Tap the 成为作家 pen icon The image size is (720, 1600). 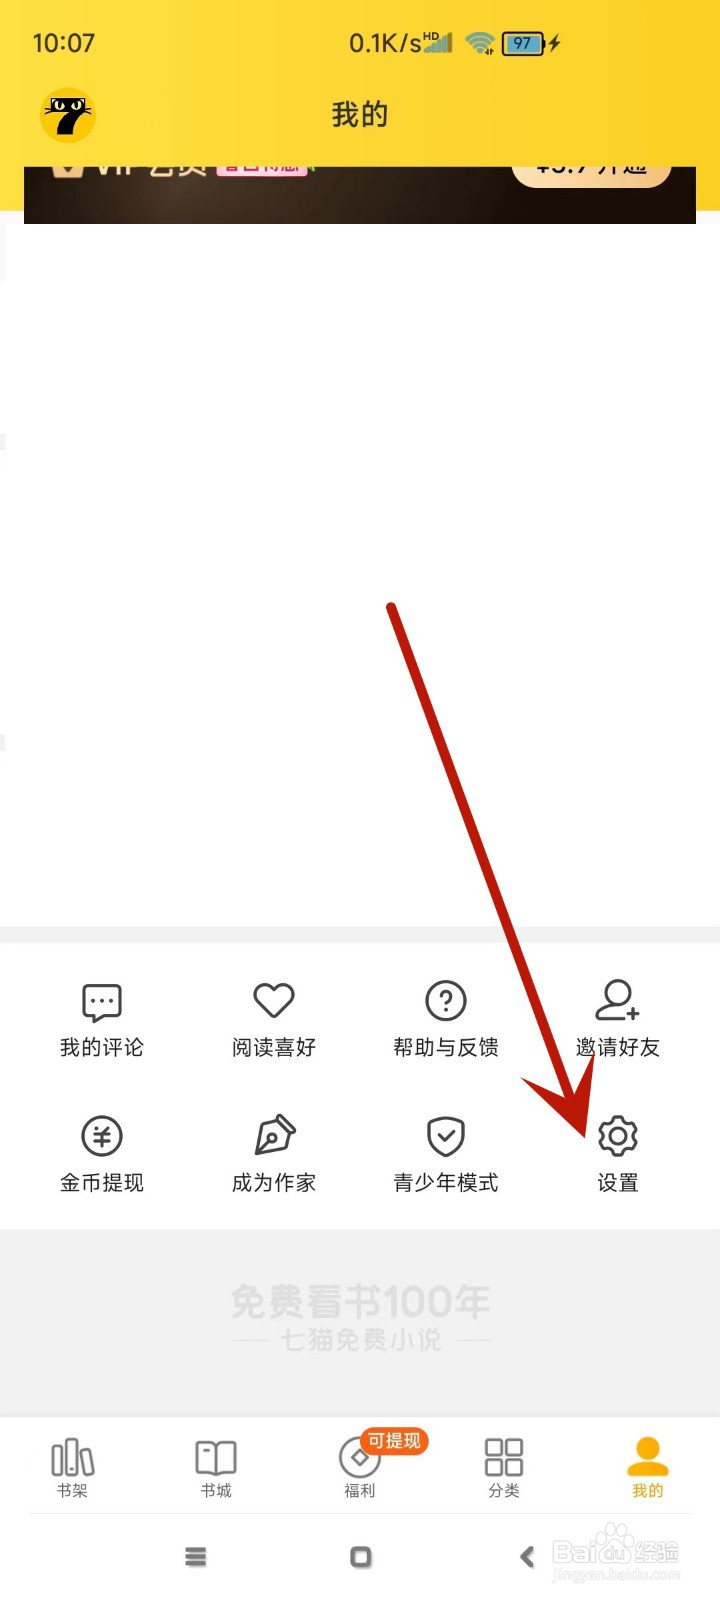[275, 1135]
